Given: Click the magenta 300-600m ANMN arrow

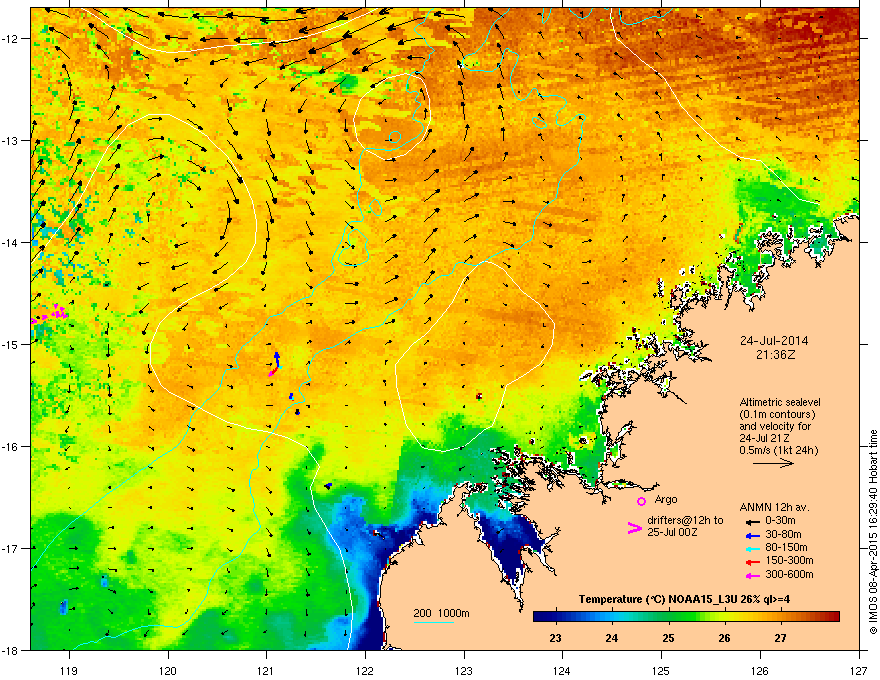Looking at the screenshot, I should tap(752, 575).
